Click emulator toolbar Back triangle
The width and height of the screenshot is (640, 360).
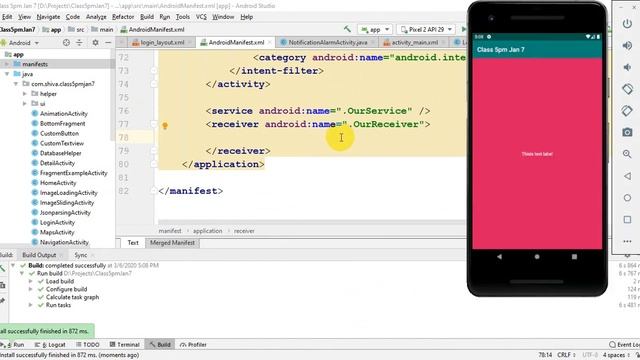pyautogui.click(x=627, y=176)
